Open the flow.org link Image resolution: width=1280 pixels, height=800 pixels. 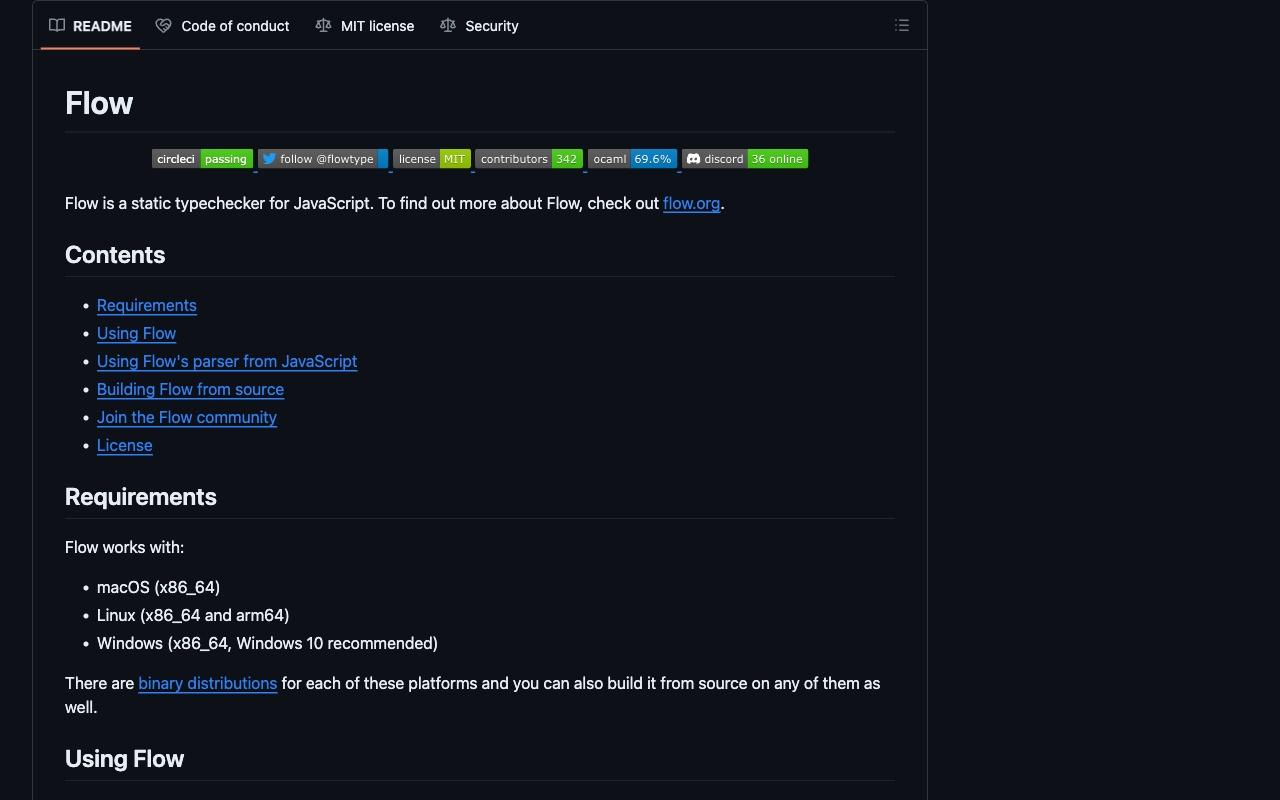point(691,203)
